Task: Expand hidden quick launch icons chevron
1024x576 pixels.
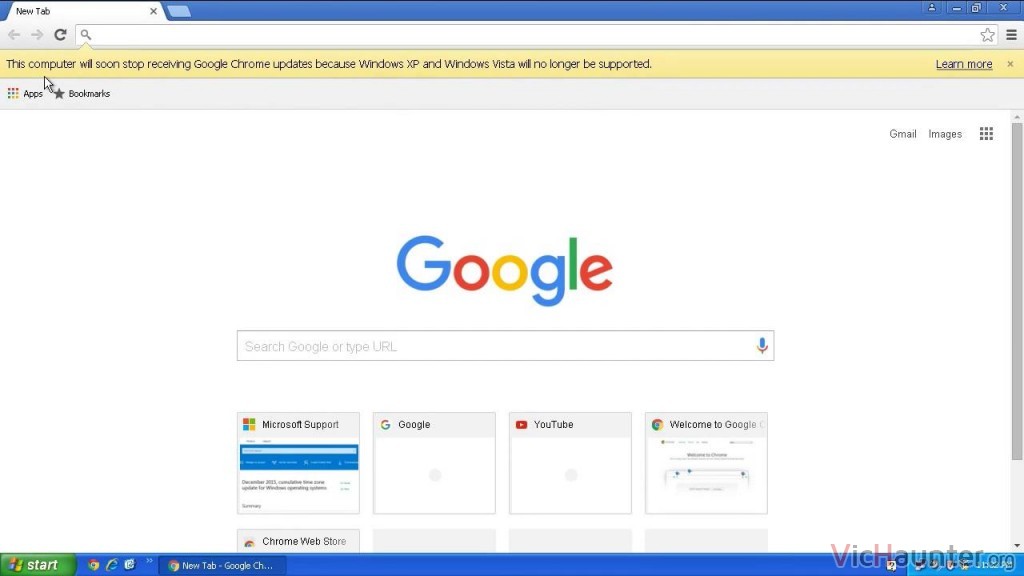Action: pyautogui.click(x=149, y=561)
